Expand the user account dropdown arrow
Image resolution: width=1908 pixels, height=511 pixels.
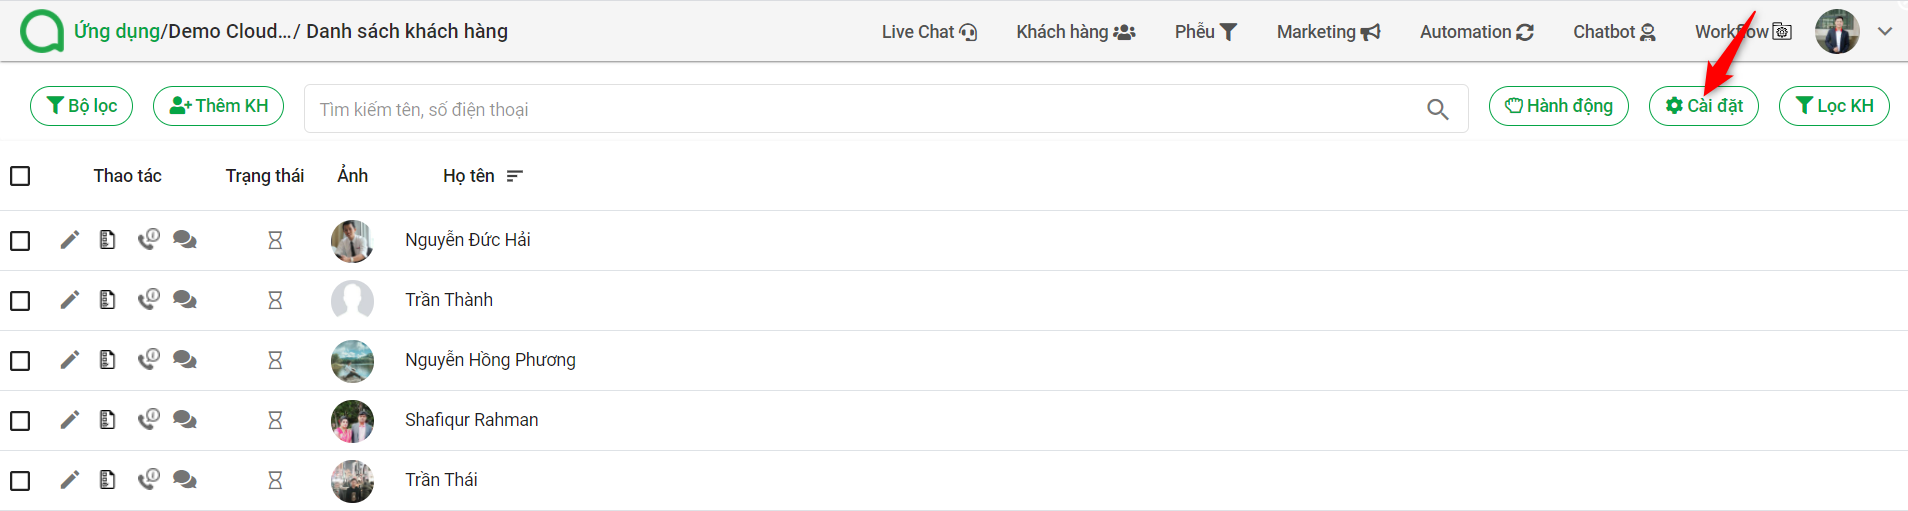coord(1885,31)
